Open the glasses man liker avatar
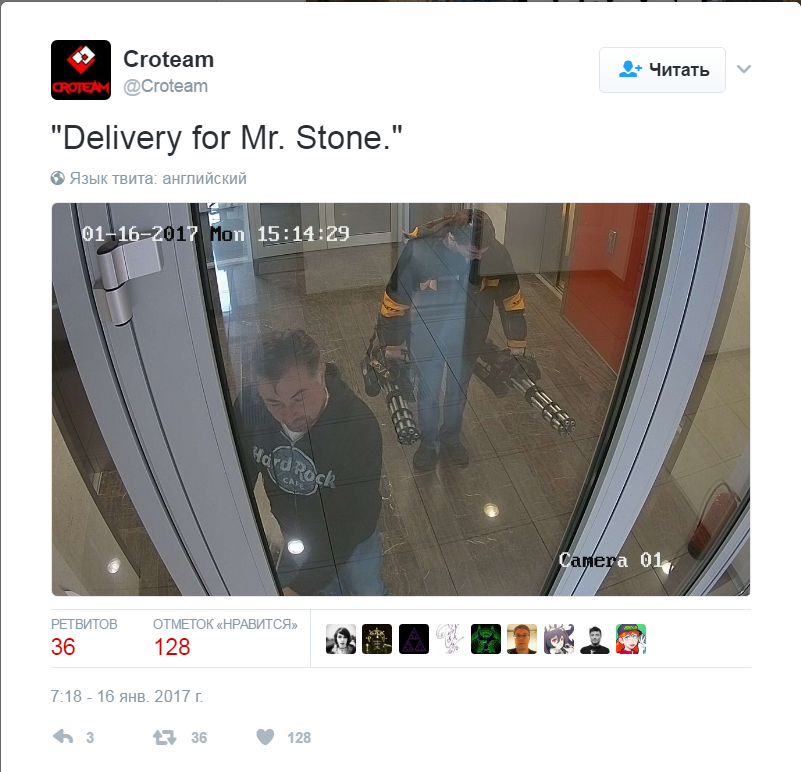801x772 pixels. 522,639
